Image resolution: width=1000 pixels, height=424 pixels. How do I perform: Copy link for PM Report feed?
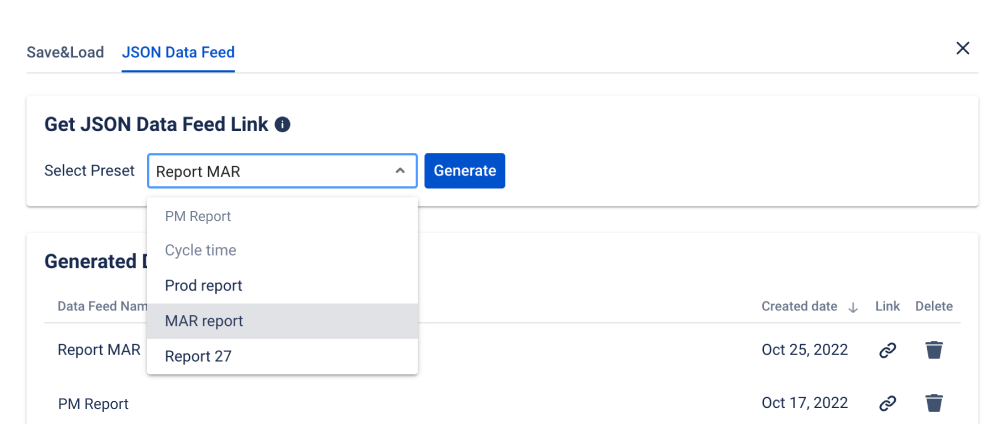(x=887, y=403)
